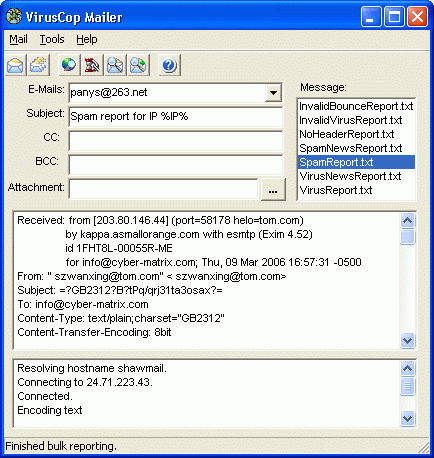Viewport: 434px width, 458px height.
Task: Click the envelope with magnifying glass icon
Action: tap(115, 65)
